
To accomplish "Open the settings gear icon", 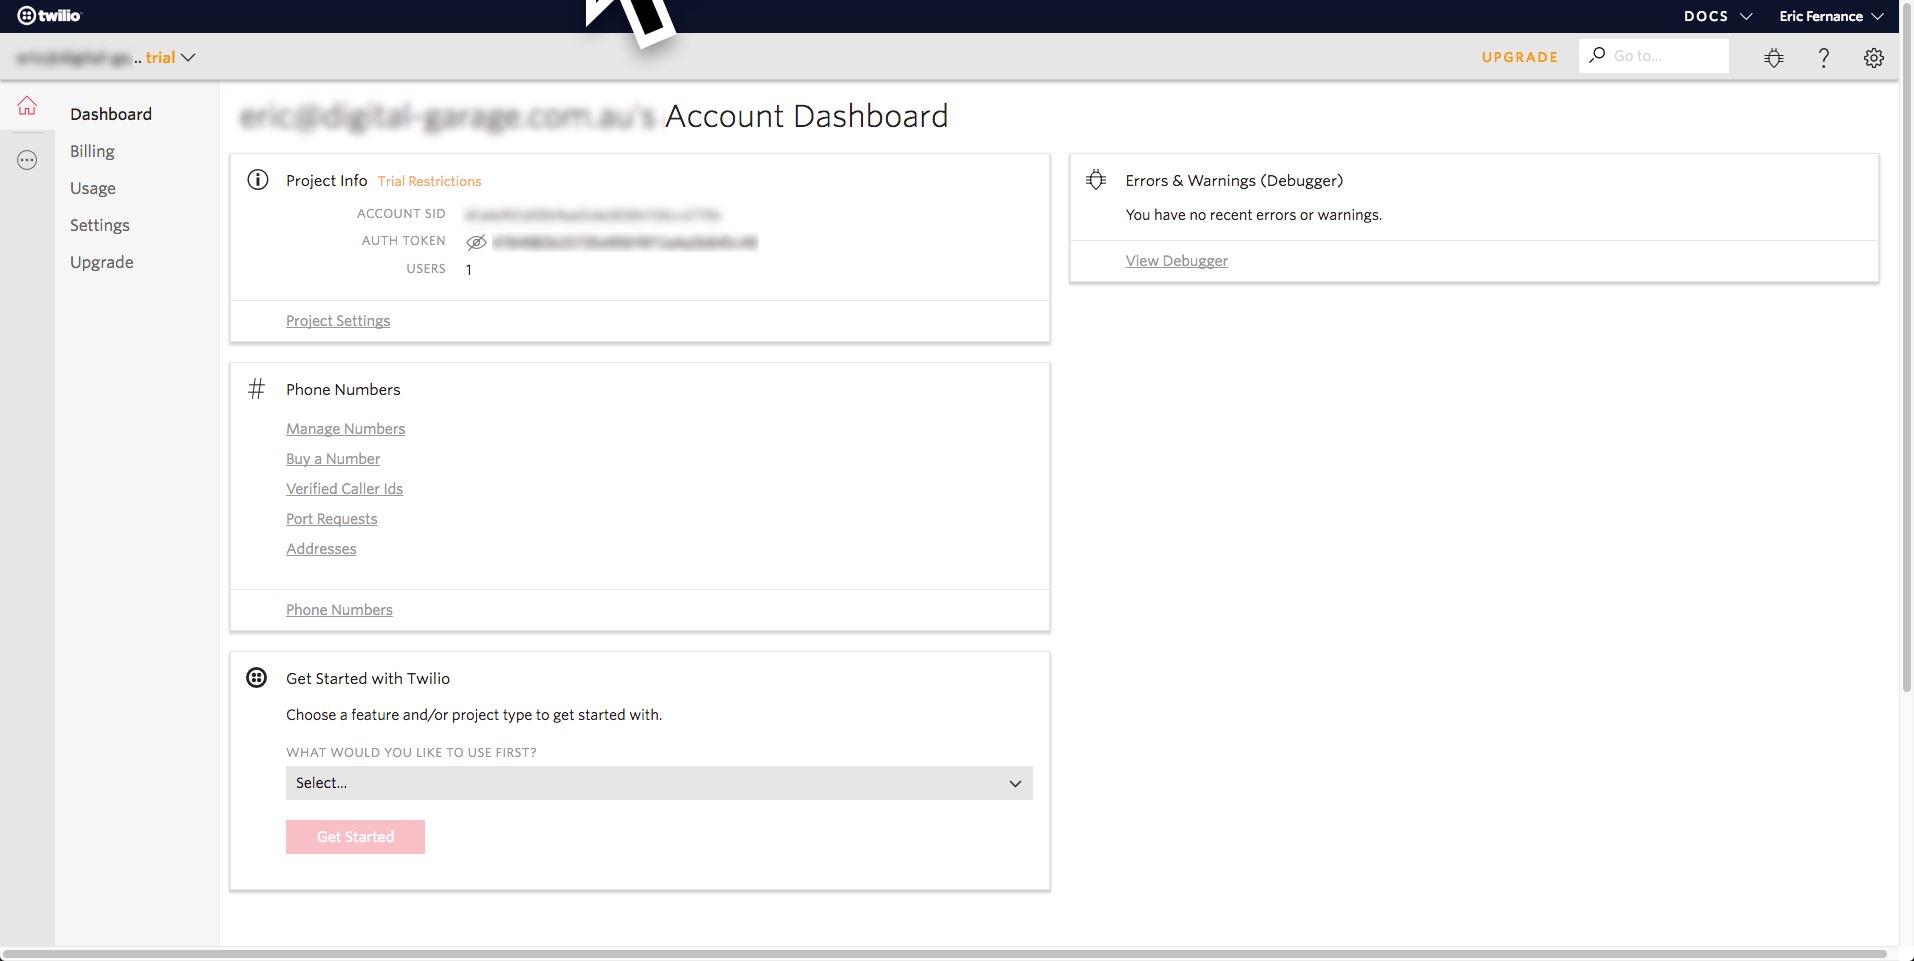I will tap(1874, 58).
